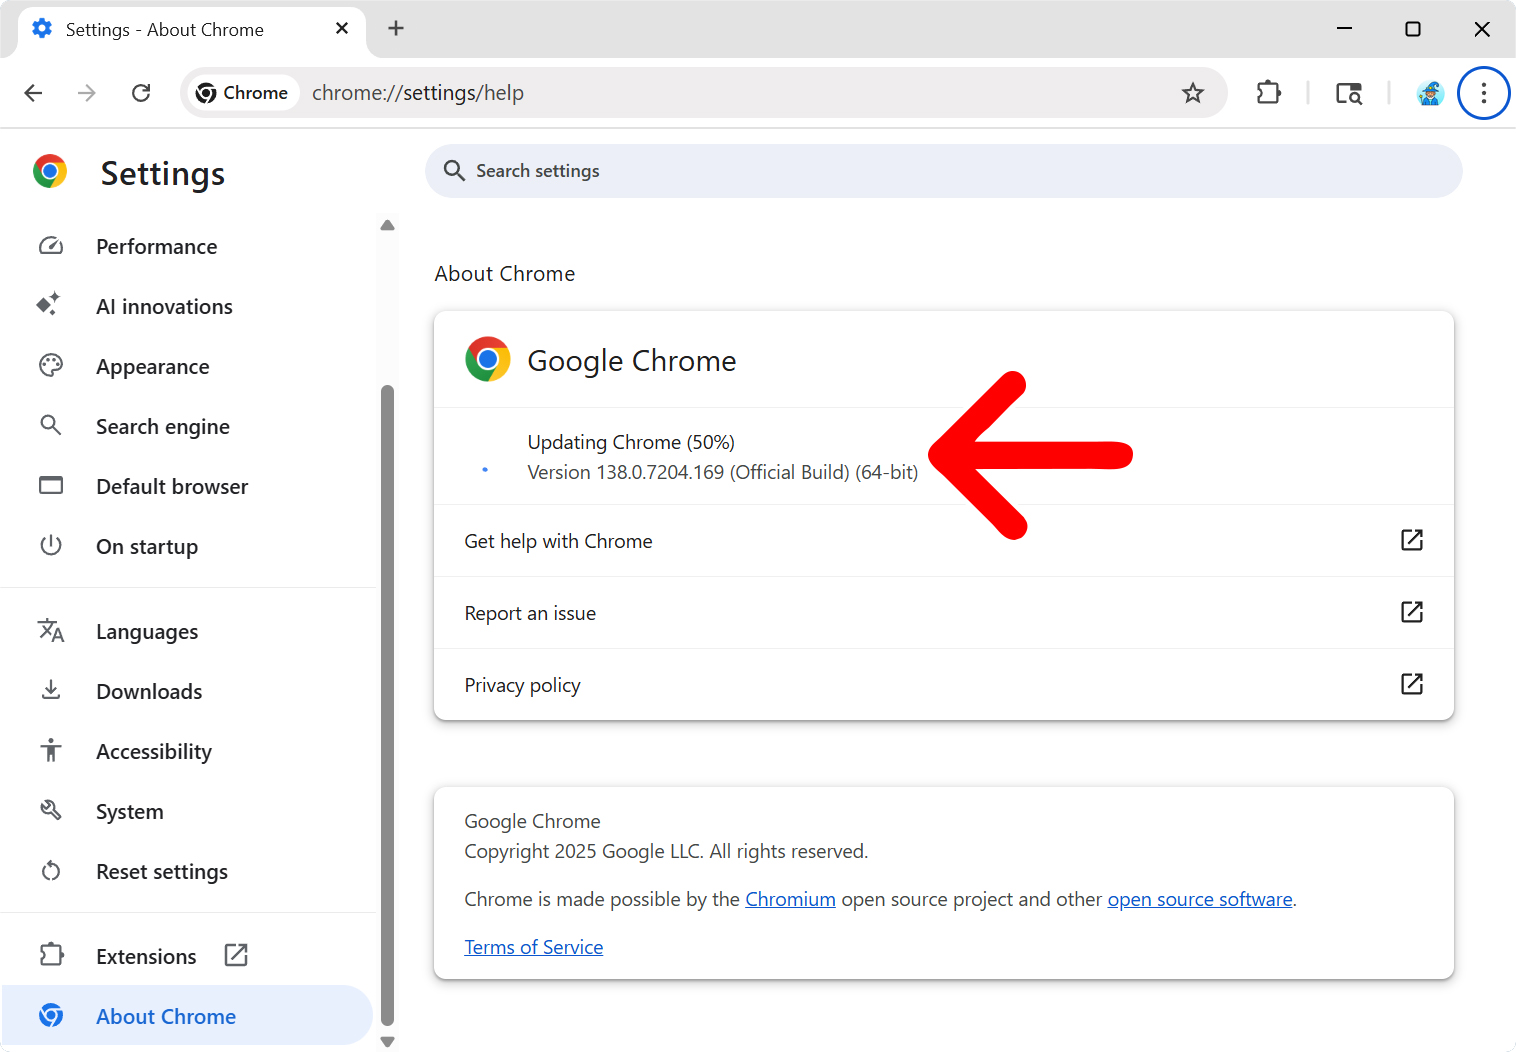
Task: Open the new tab with plus button
Action: pos(396,28)
